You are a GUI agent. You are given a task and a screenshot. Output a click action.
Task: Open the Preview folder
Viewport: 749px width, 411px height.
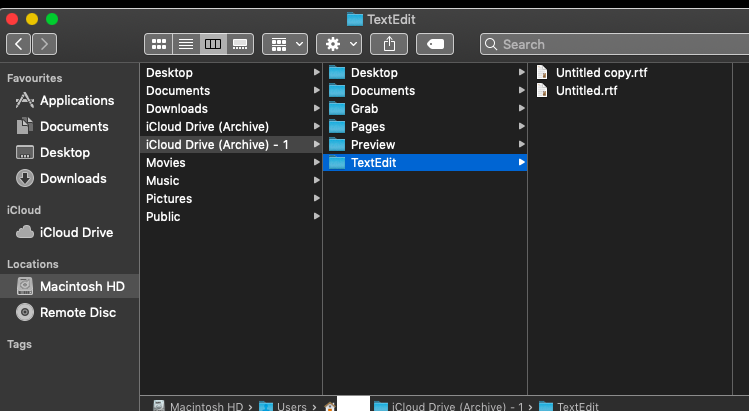click(x=425, y=144)
